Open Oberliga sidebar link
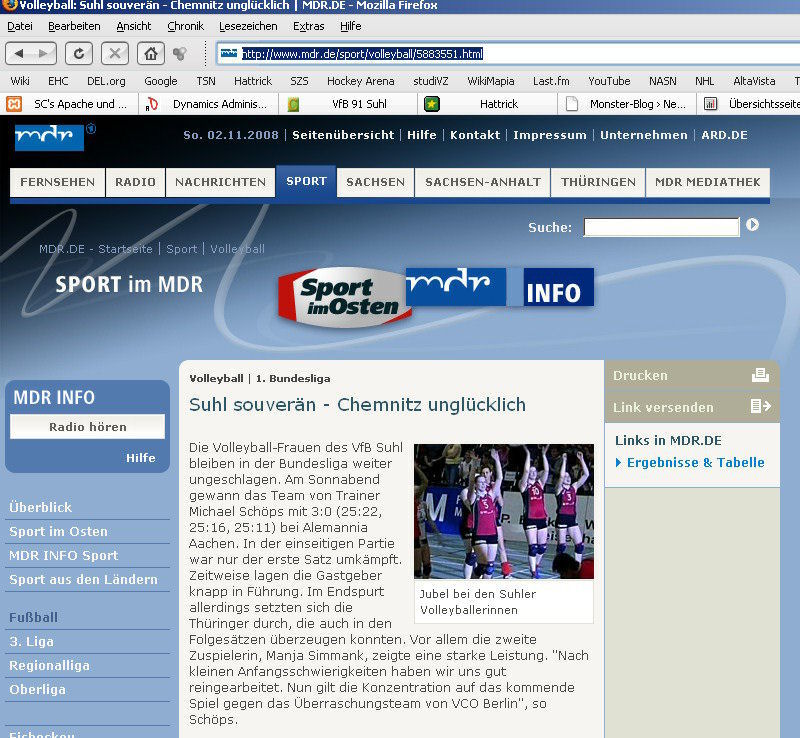This screenshot has height=738, width=800. (x=38, y=689)
